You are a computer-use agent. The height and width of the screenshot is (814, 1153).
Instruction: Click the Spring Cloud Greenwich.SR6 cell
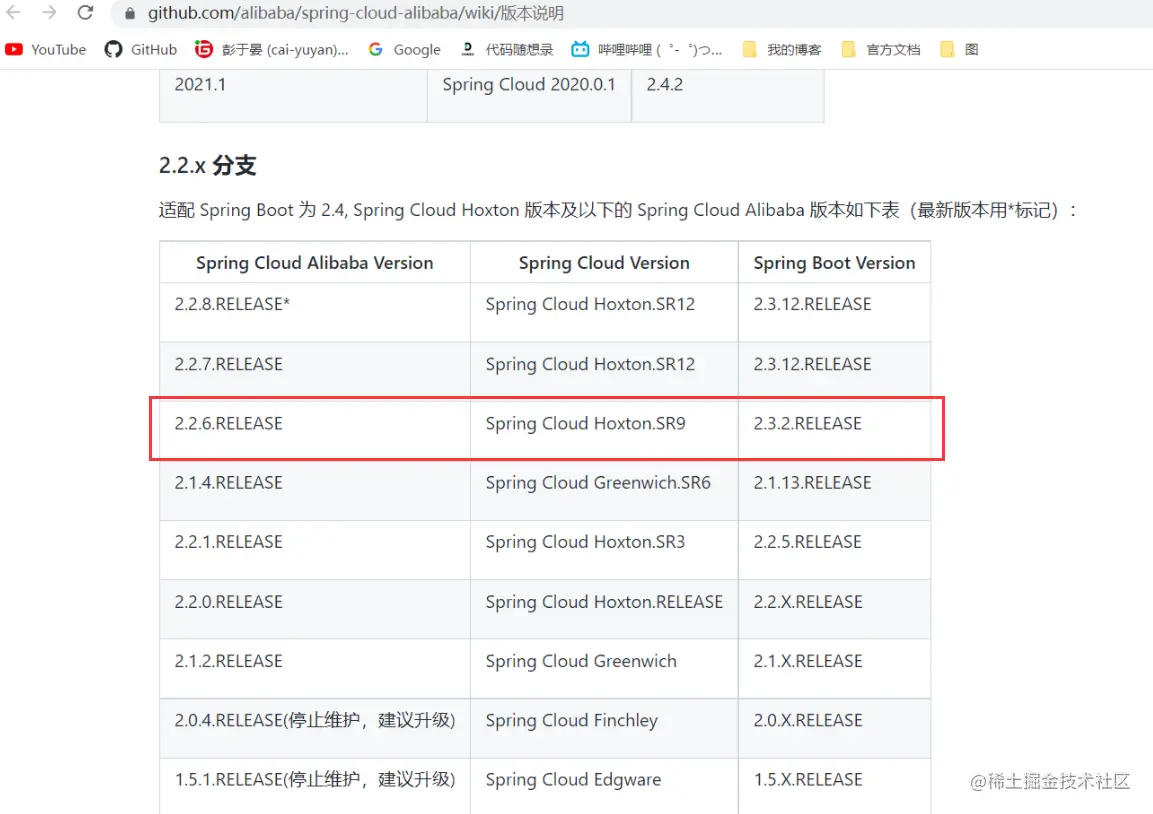tap(604, 490)
